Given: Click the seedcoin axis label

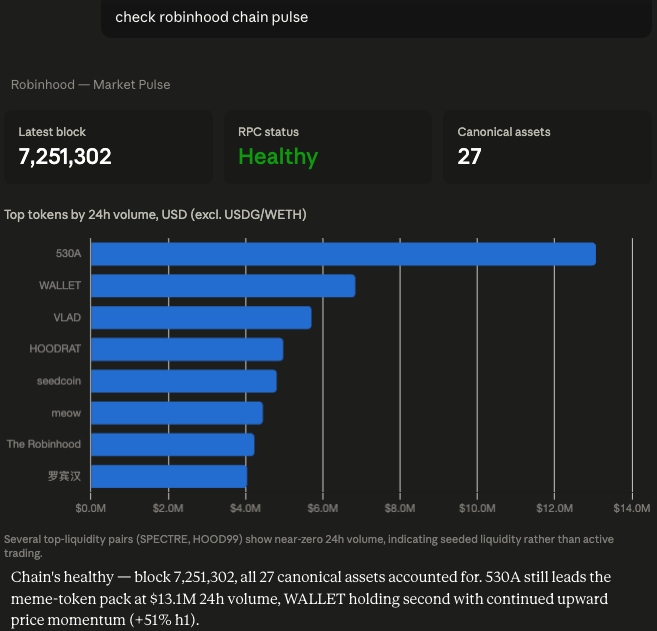Looking at the screenshot, I should (x=59, y=381).
